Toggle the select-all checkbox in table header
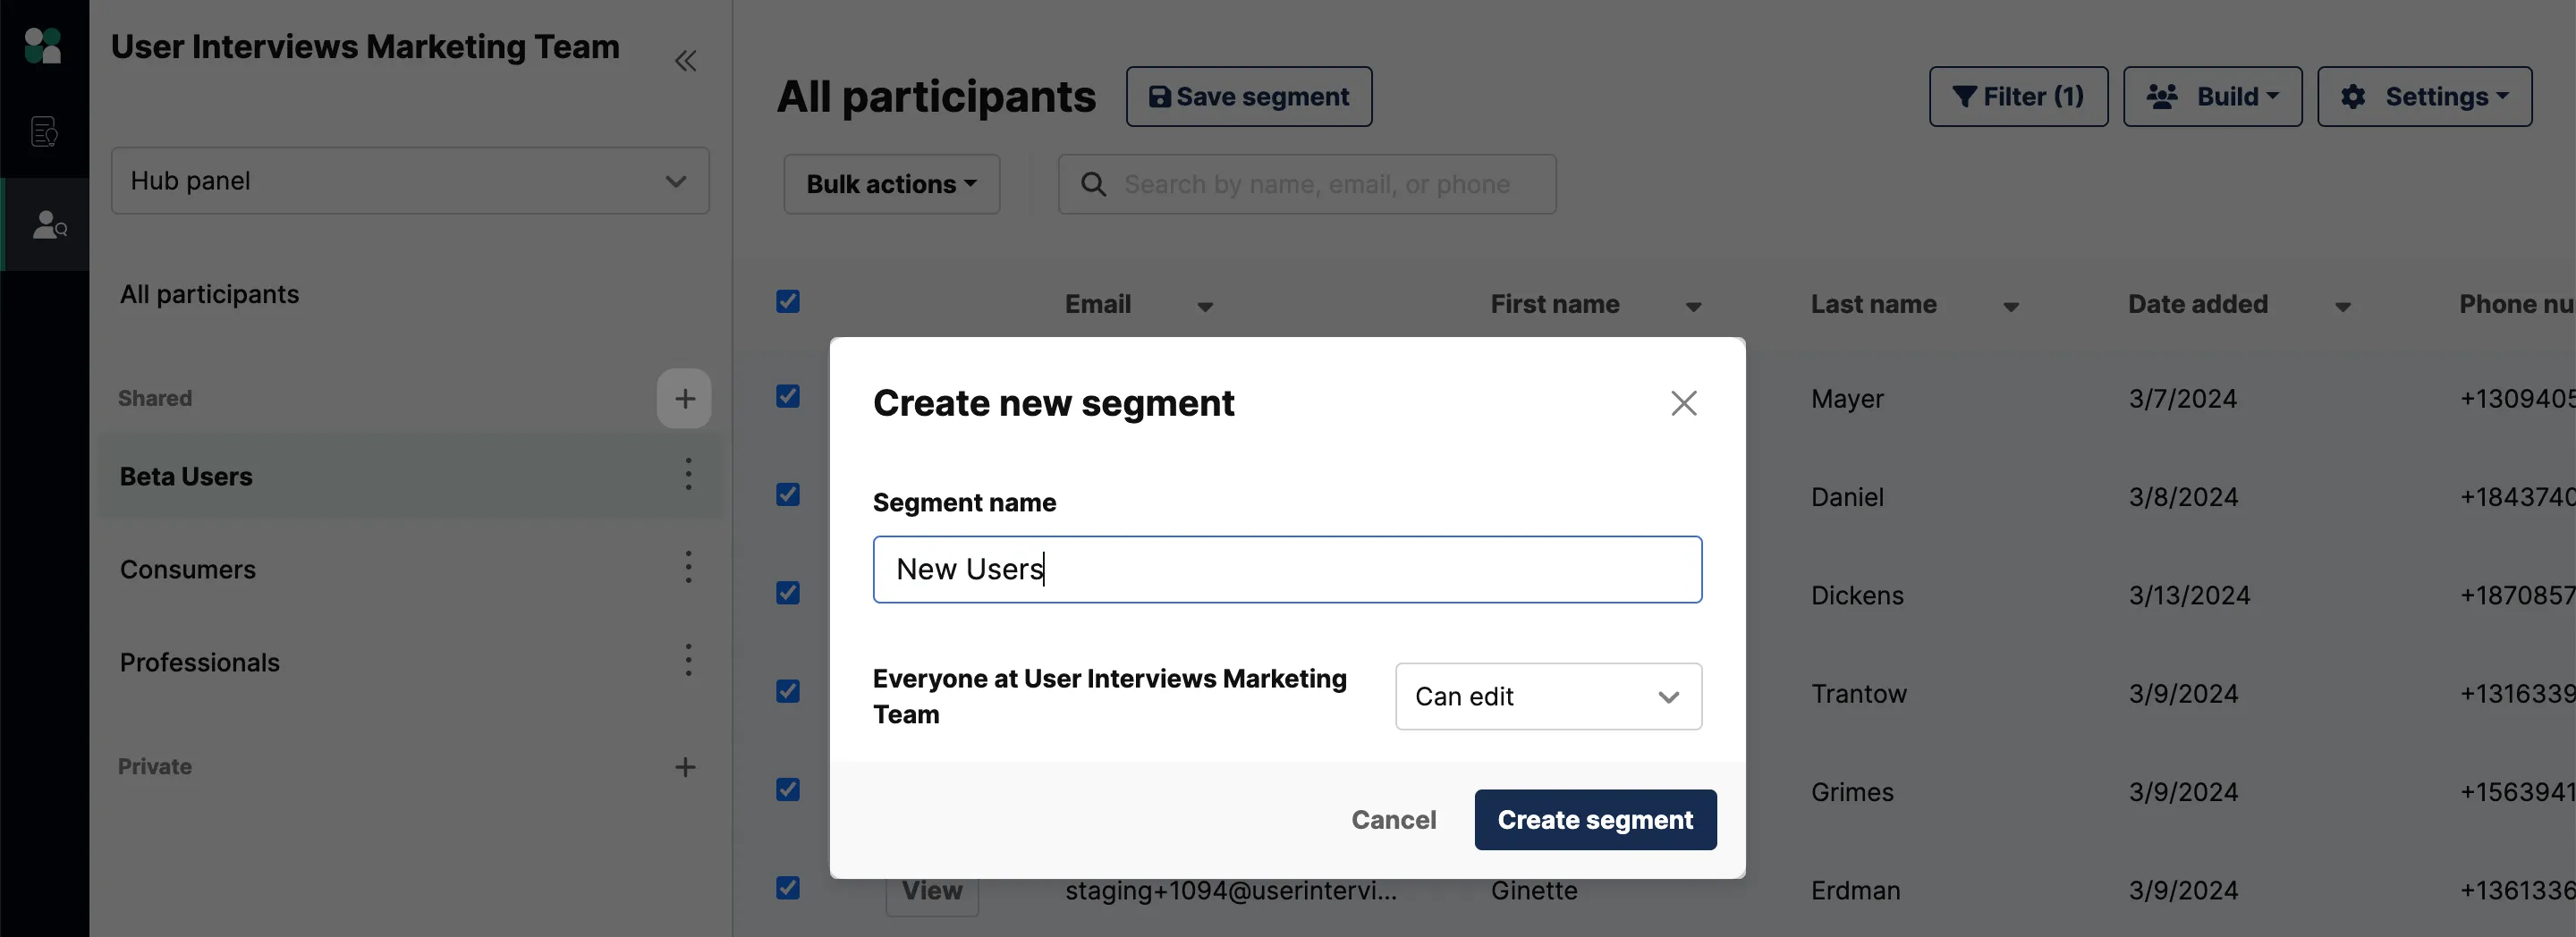Viewport: 2576px width, 937px height. (788, 301)
